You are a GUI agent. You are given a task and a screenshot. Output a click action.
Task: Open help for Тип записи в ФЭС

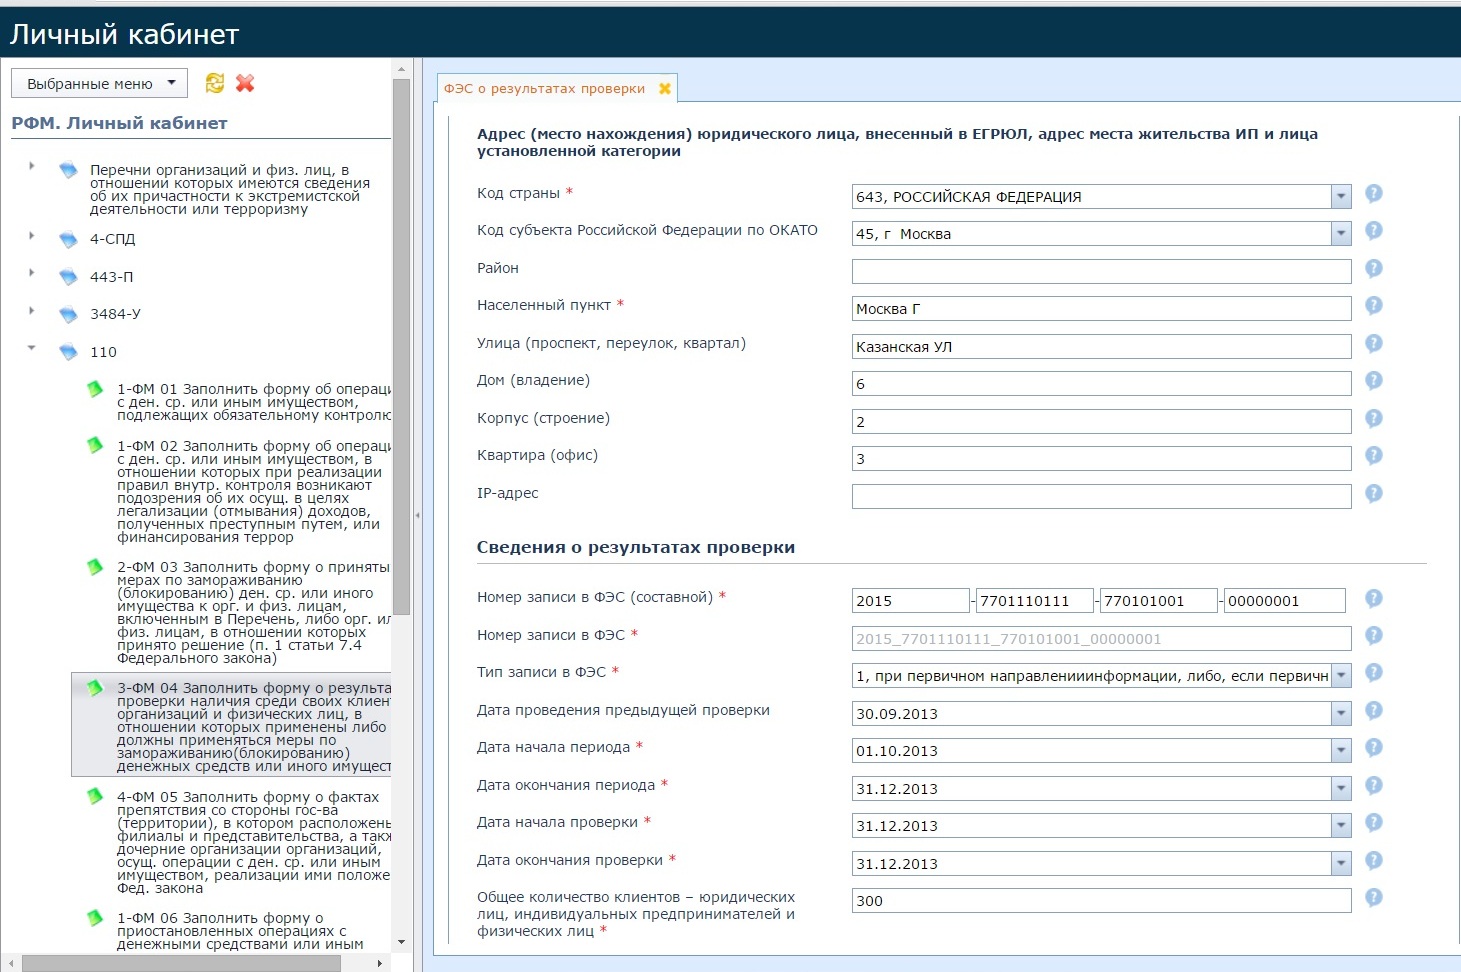[1374, 673]
